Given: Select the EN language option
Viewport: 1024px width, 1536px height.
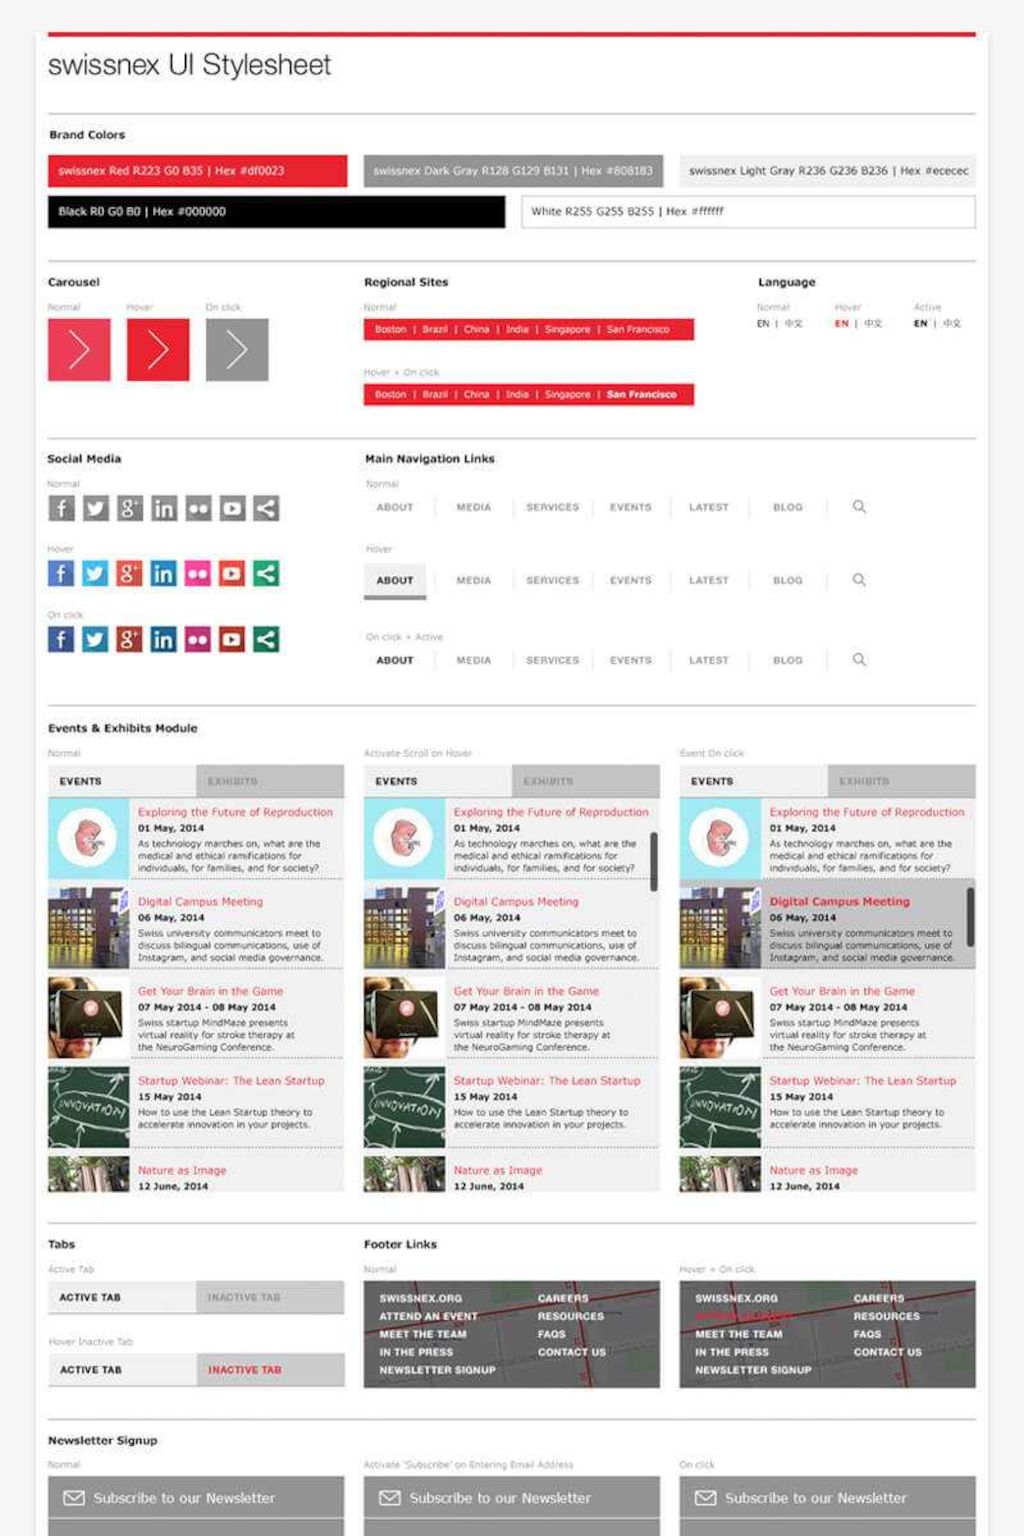Looking at the screenshot, I should pos(763,323).
